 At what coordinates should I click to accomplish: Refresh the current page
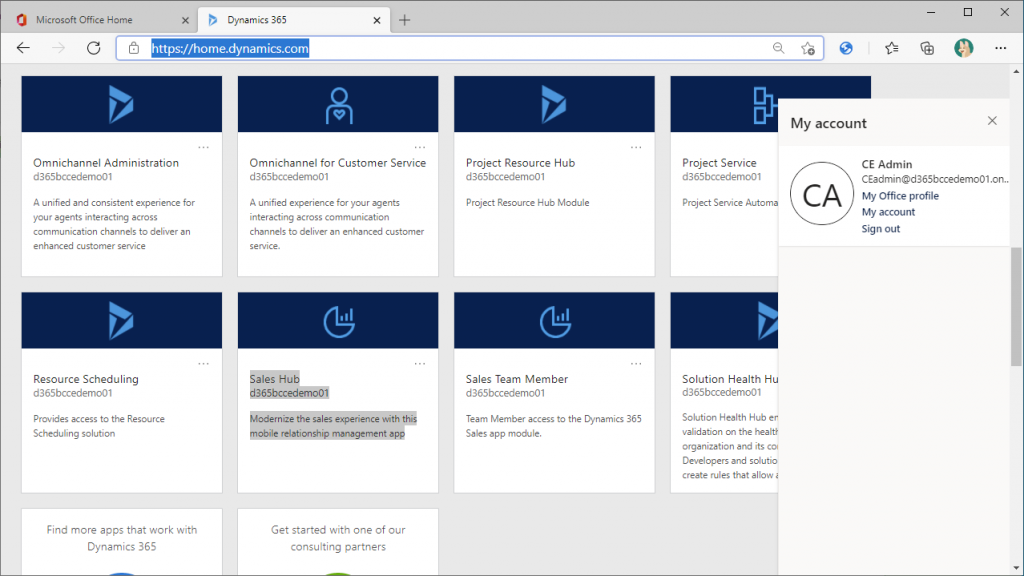pyautogui.click(x=93, y=48)
